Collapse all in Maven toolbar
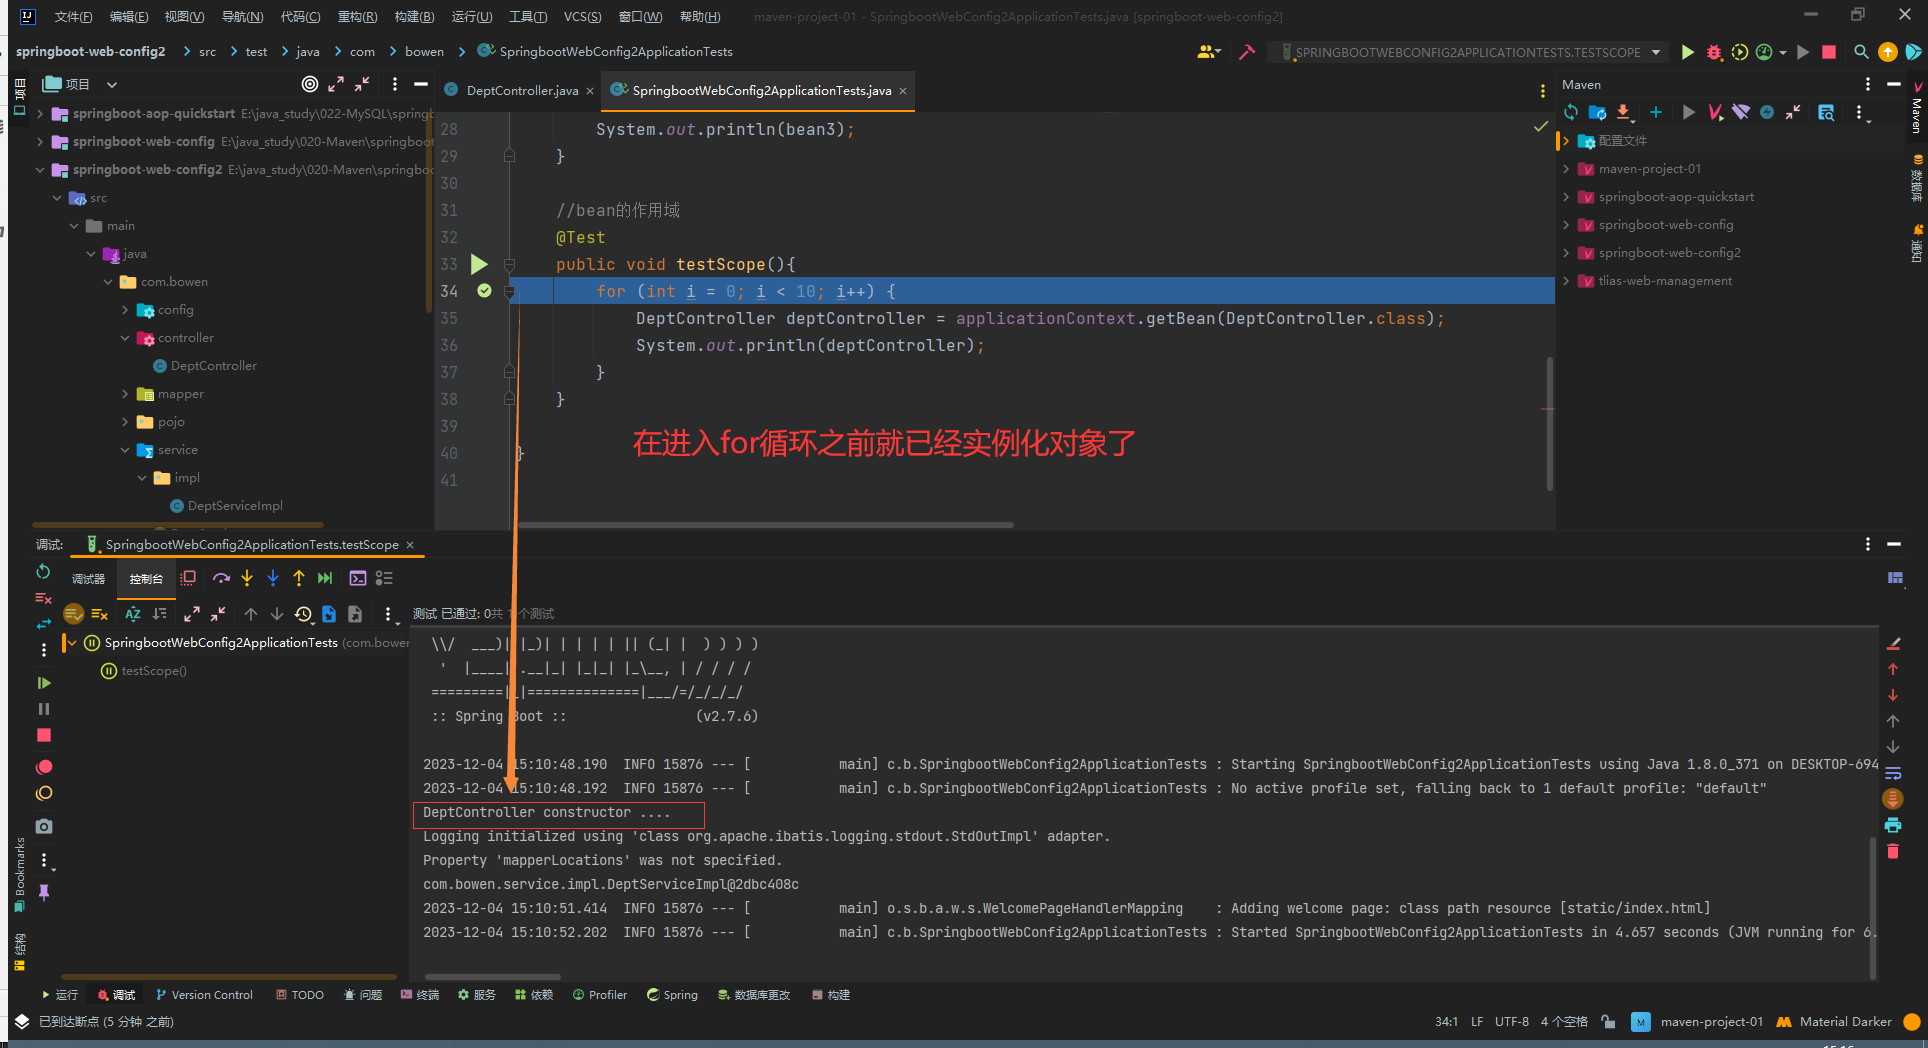This screenshot has height=1048, width=1928. (1793, 112)
